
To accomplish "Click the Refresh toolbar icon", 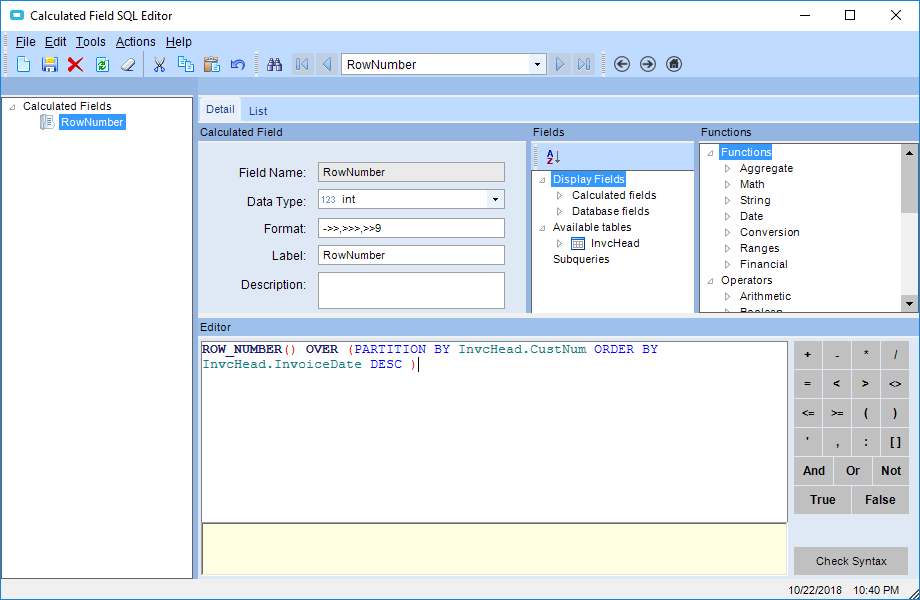I will [x=102, y=64].
